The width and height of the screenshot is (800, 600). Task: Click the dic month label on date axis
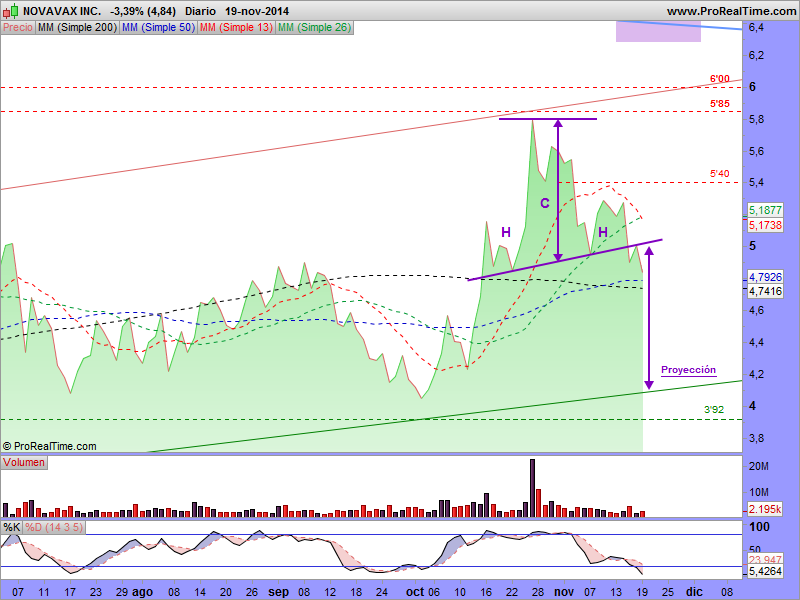694,592
